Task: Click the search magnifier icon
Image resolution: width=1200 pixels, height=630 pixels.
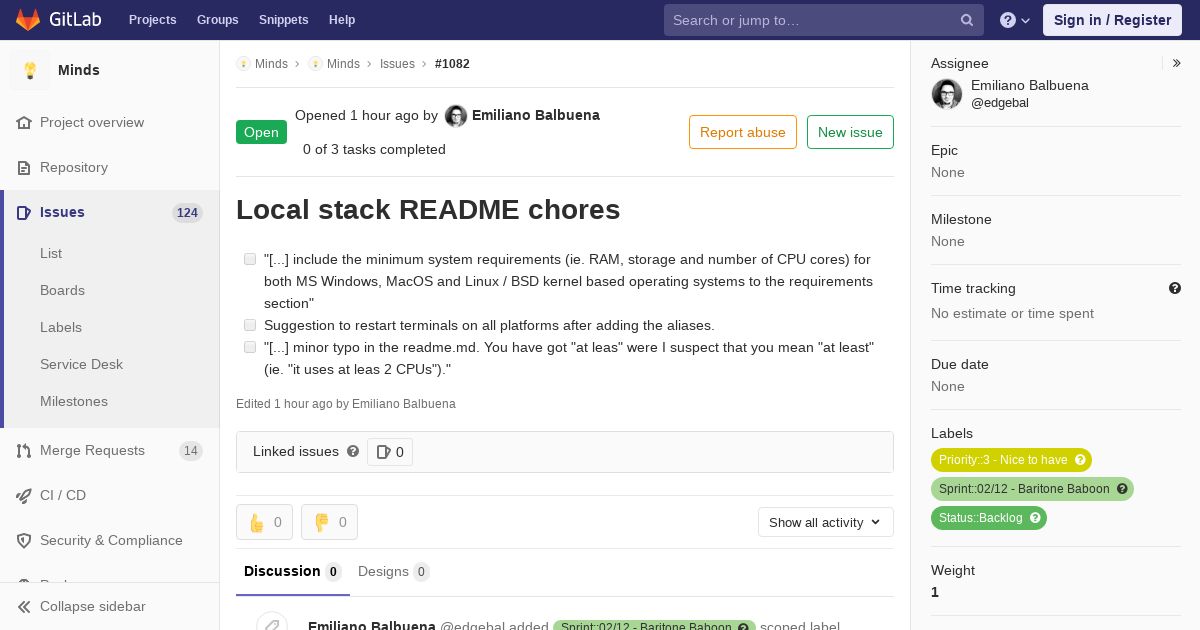Action: [x=967, y=20]
